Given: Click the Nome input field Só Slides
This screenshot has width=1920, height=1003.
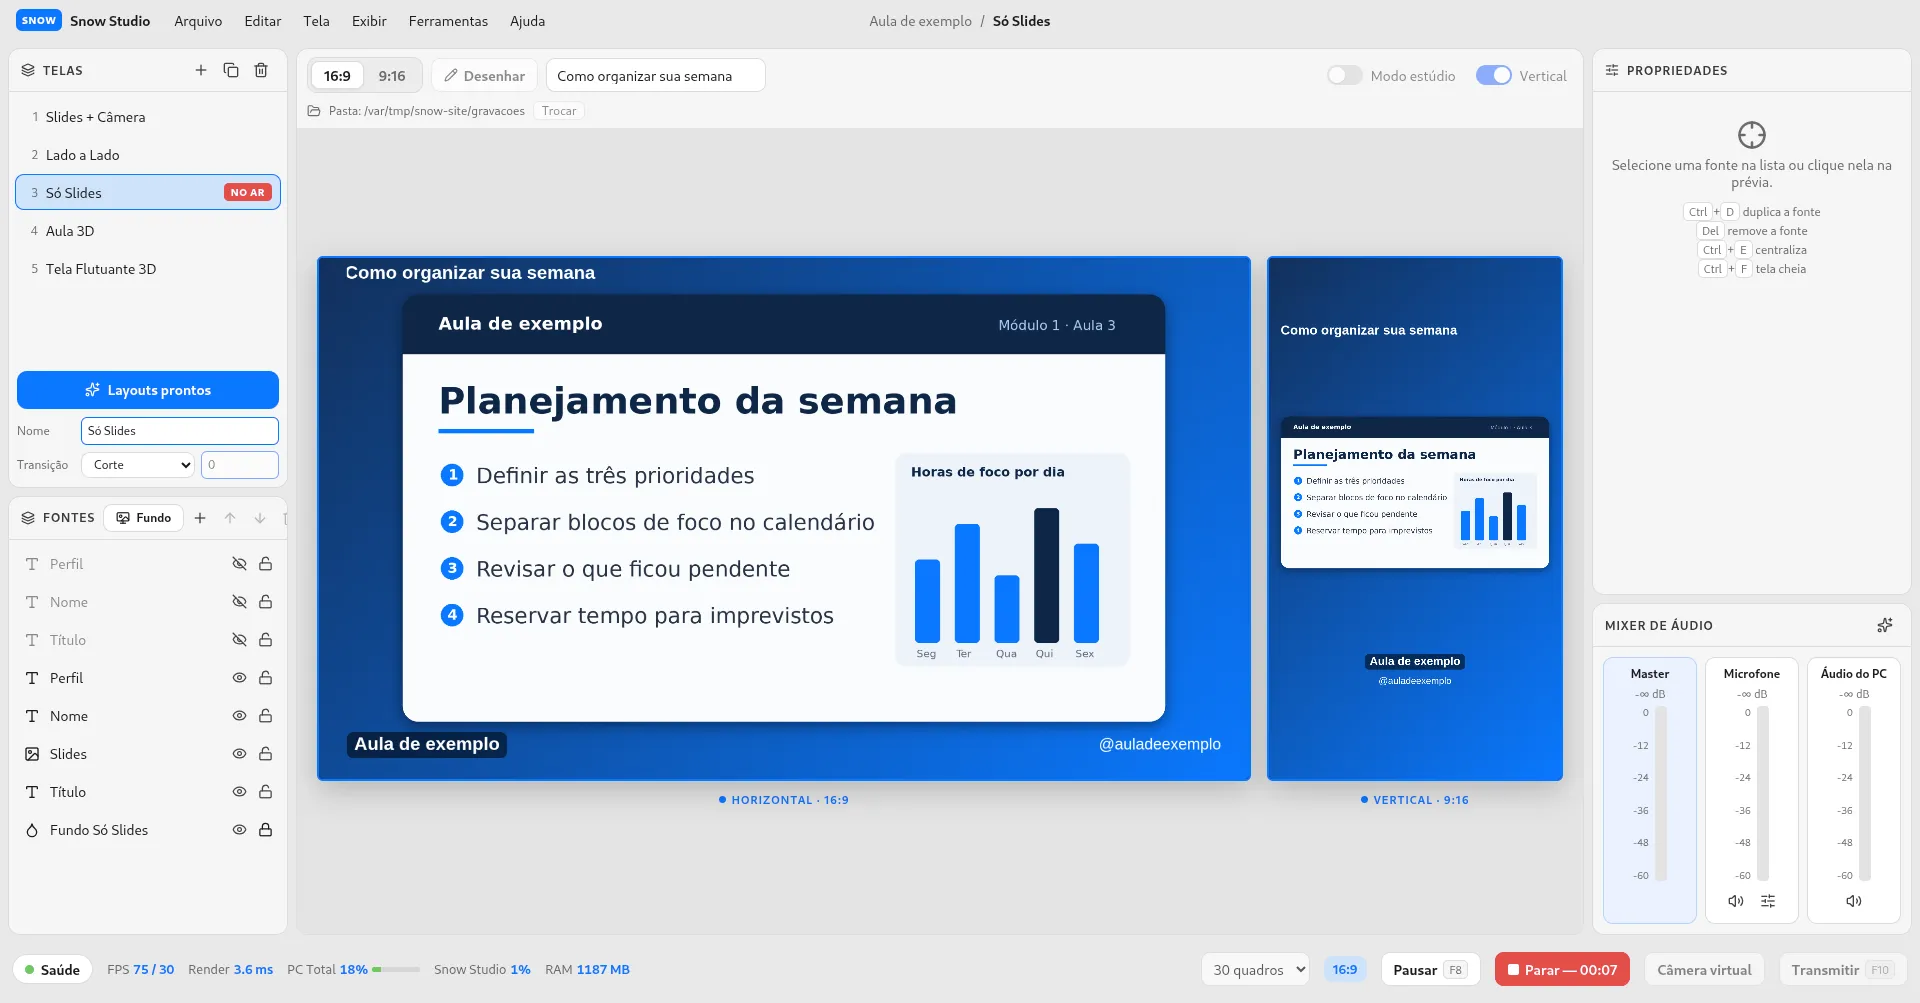Looking at the screenshot, I should point(180,431).
